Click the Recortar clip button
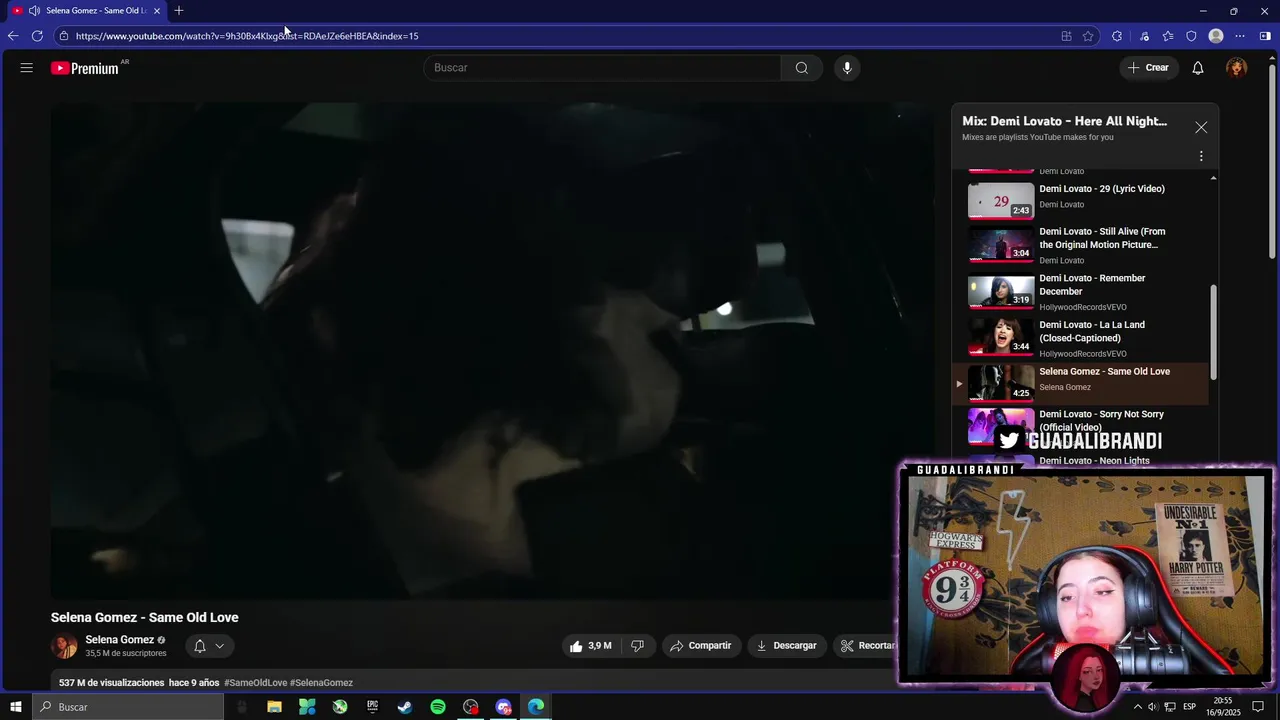Screen dimensions: 1280x720 (867, 646)
